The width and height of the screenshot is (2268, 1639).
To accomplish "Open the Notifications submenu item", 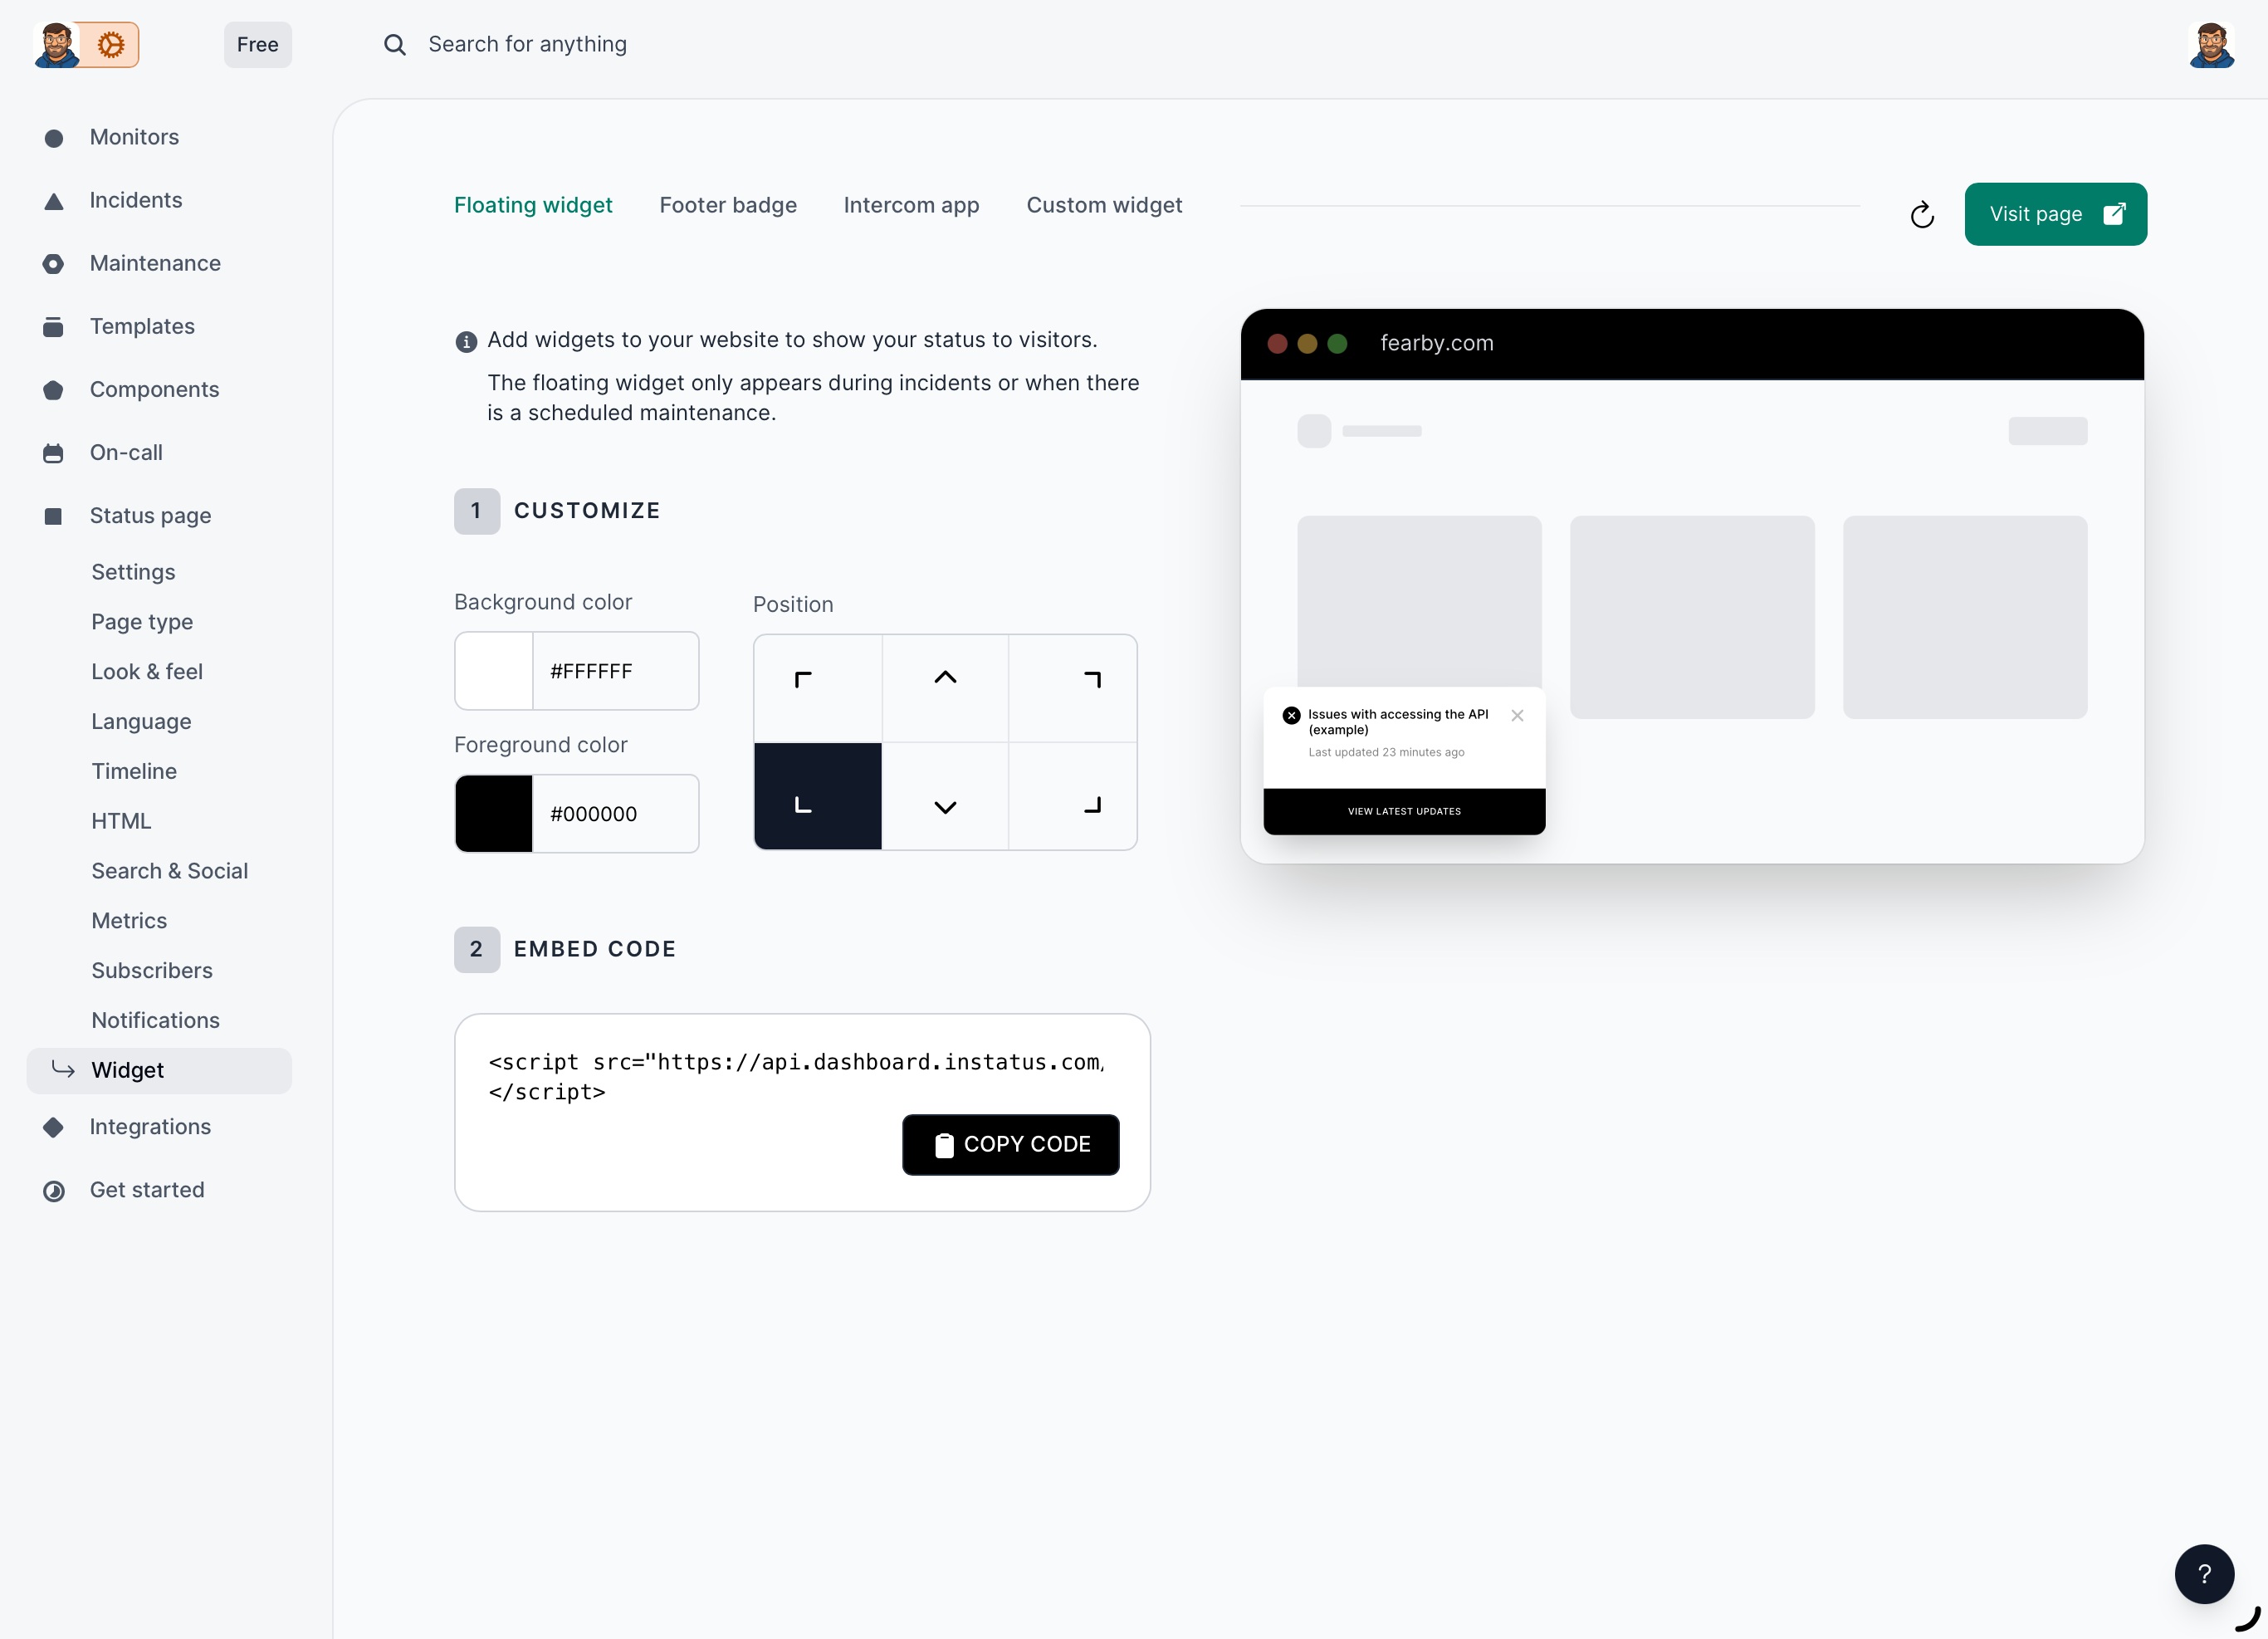I will 155,1020.
